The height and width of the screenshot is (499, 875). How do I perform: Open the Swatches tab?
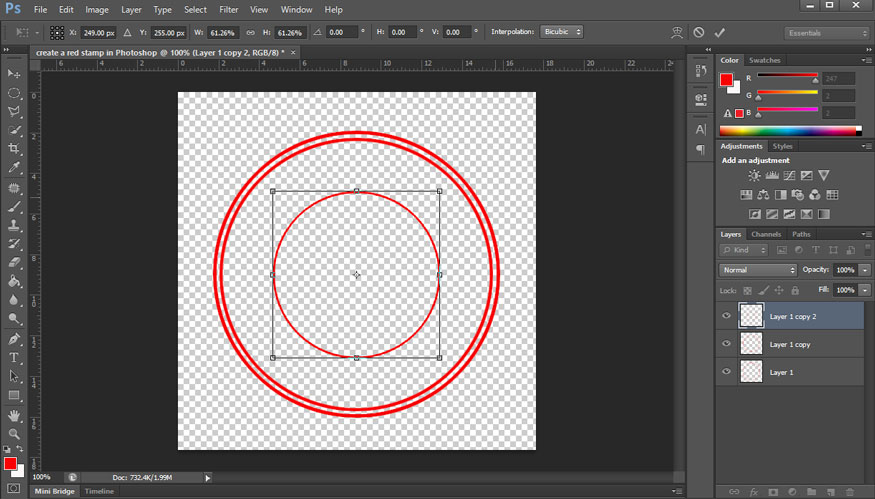[x=765, y=60]
